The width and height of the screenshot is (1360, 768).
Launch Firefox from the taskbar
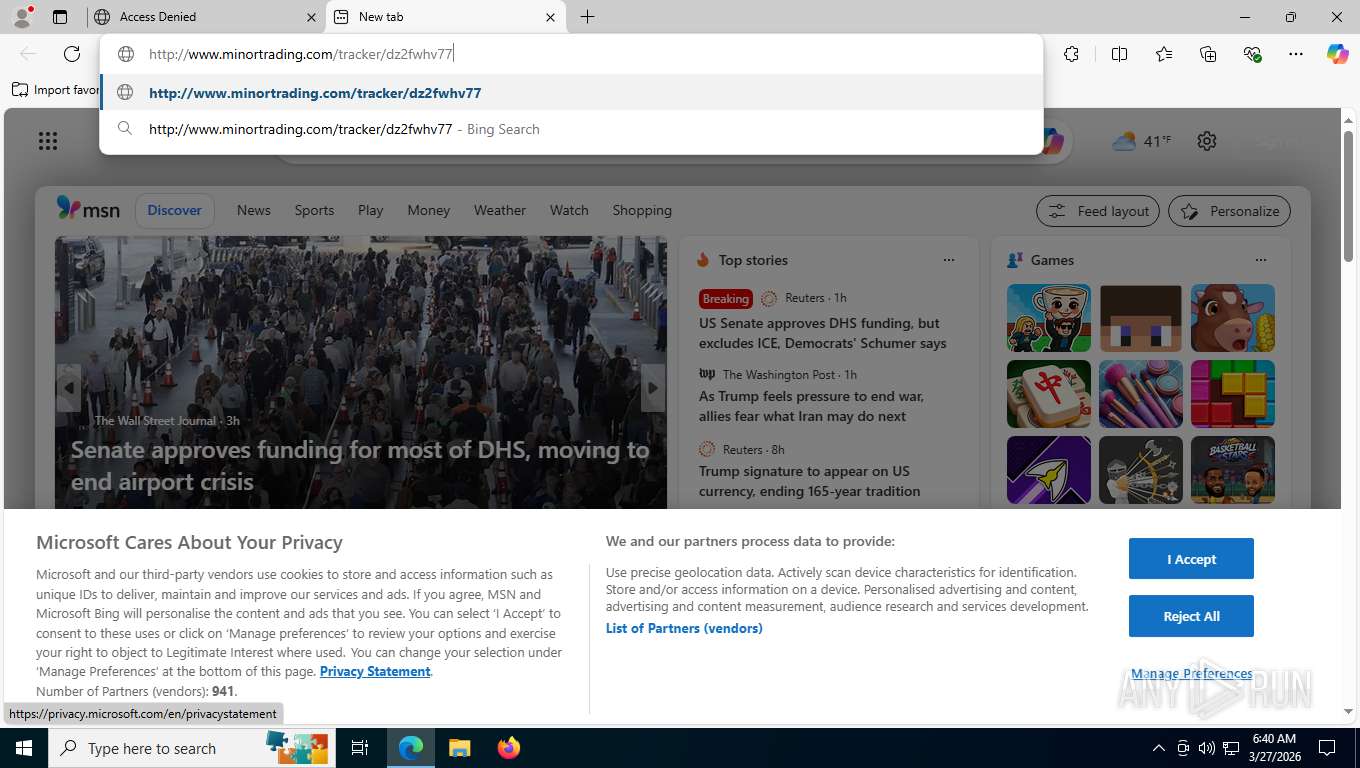pos(509,748)
